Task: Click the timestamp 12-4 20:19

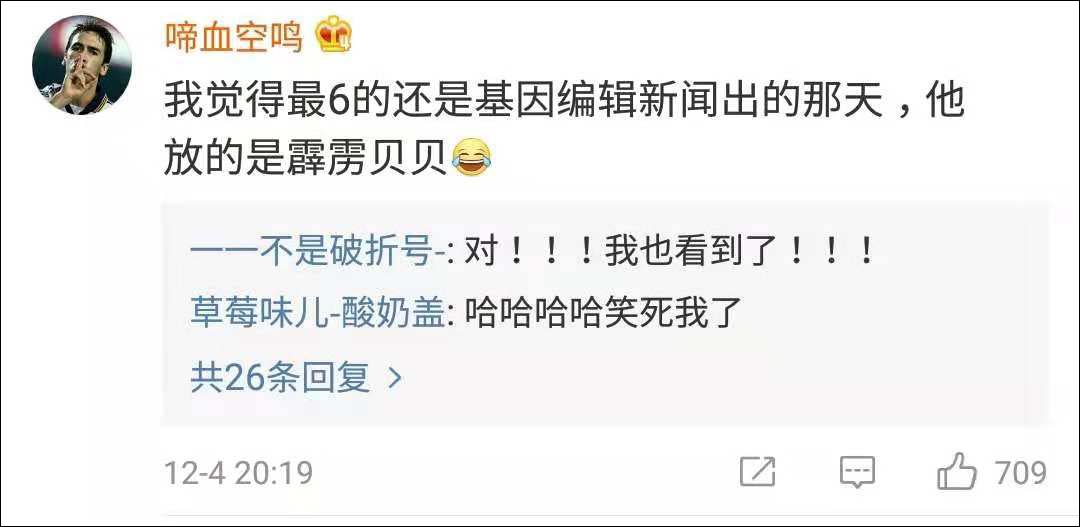Action: (238, 473)
